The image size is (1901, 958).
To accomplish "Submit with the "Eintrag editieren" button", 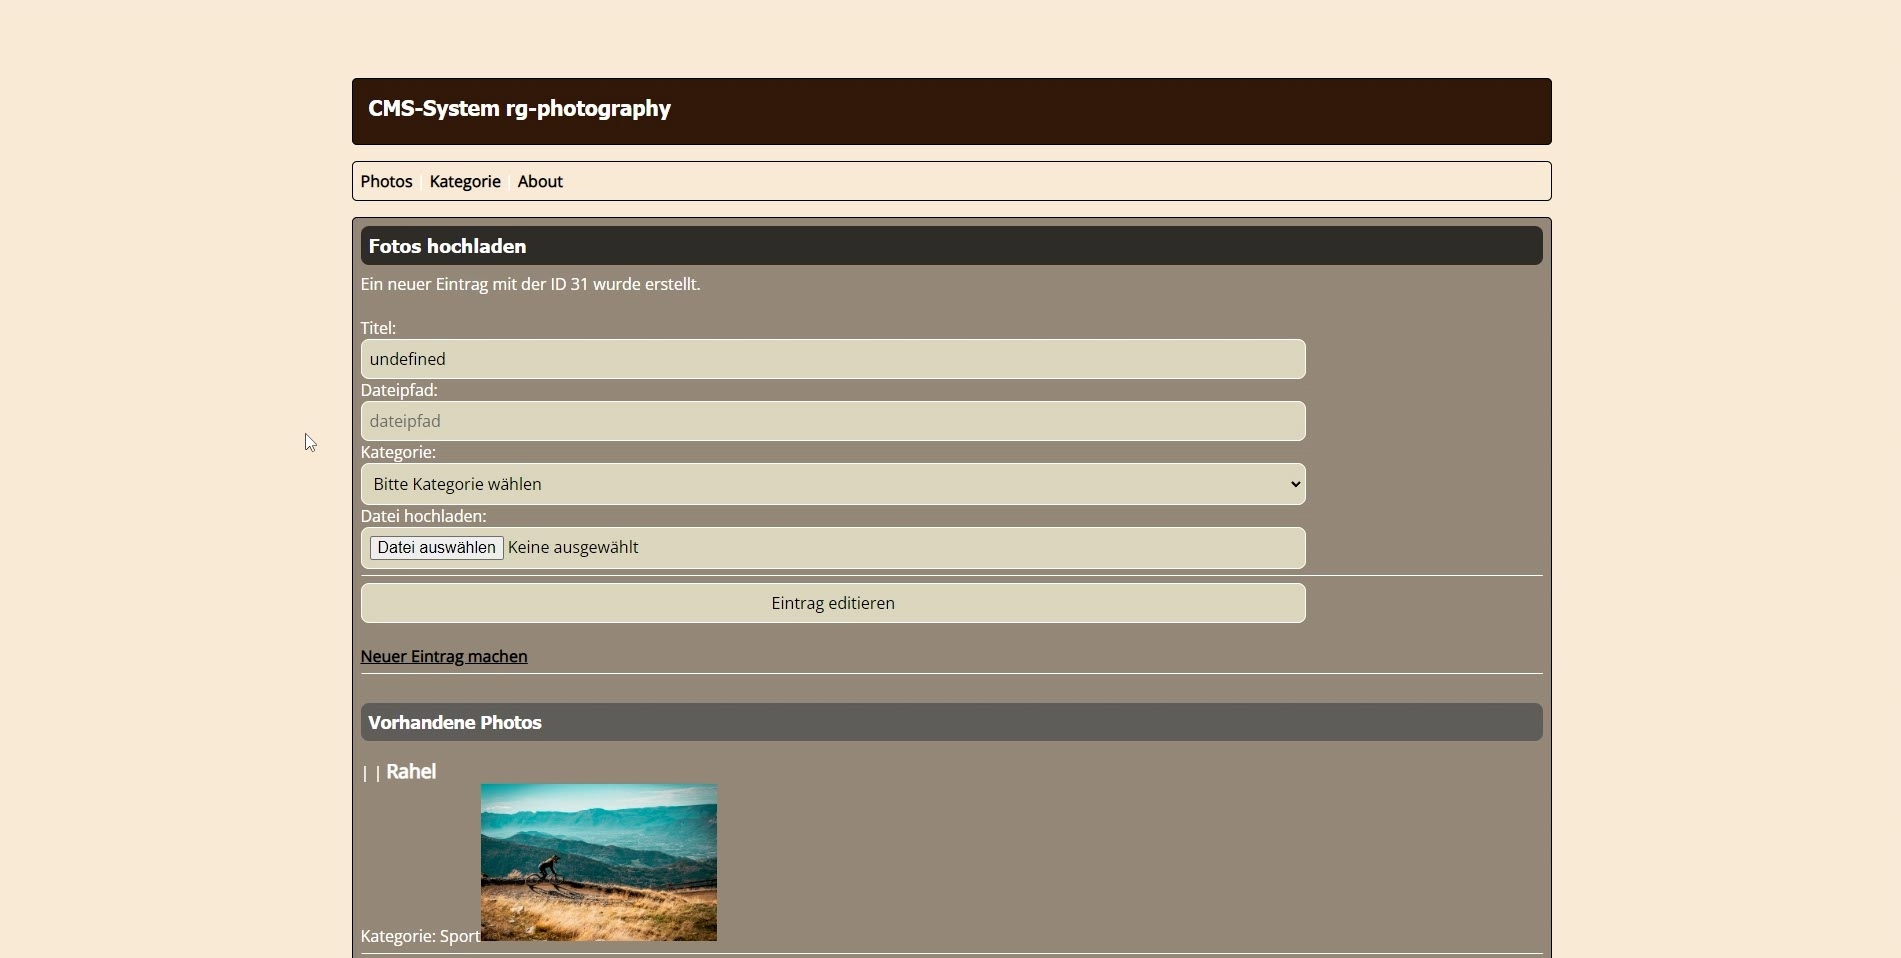I will coord(832,603).
